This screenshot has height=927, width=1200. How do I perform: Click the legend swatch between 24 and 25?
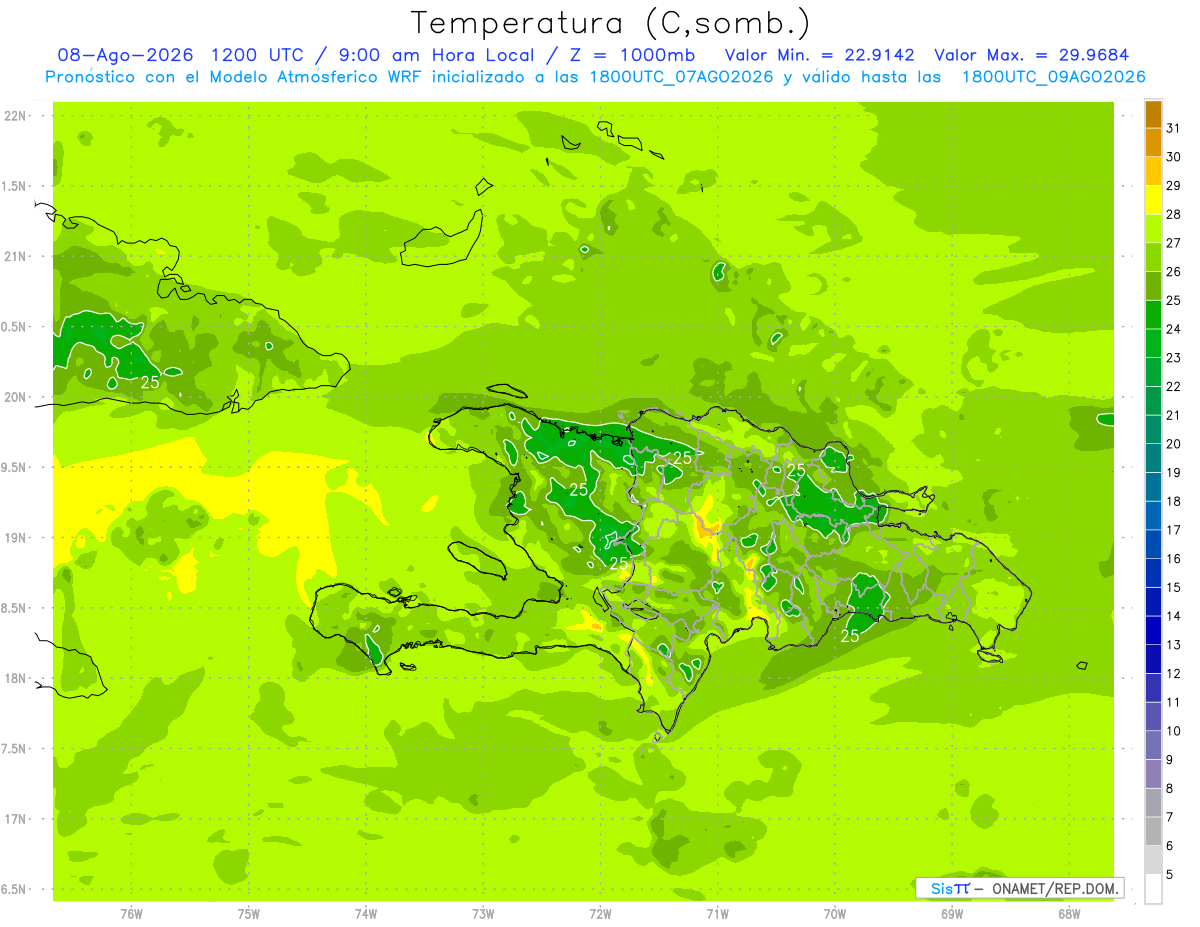click(x=1153, y=315)
